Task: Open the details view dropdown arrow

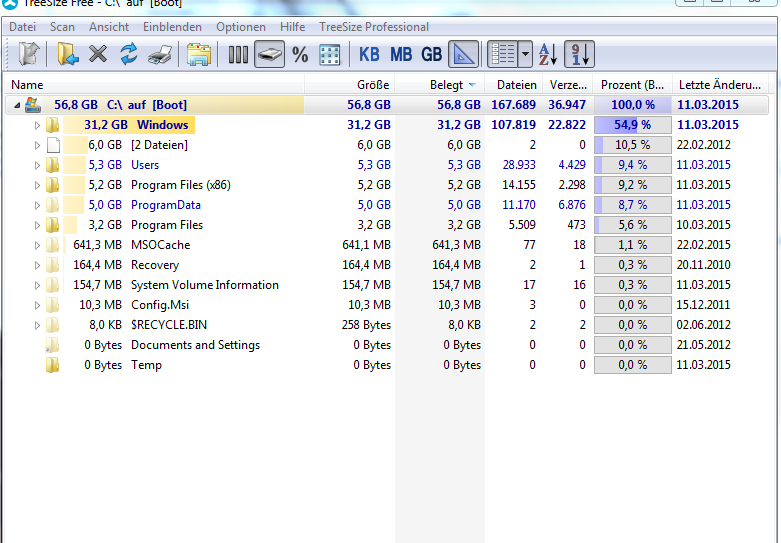Action: [525, 54]
